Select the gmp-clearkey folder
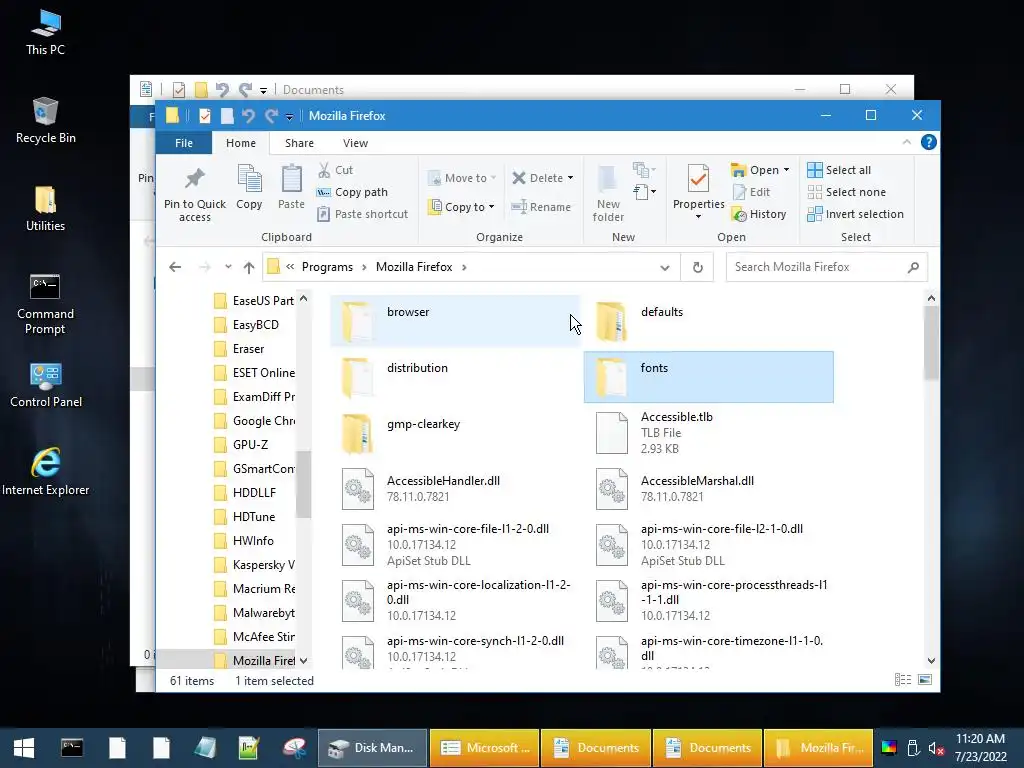The height and width of the screenshot is (768, 1024). (455, 432)
